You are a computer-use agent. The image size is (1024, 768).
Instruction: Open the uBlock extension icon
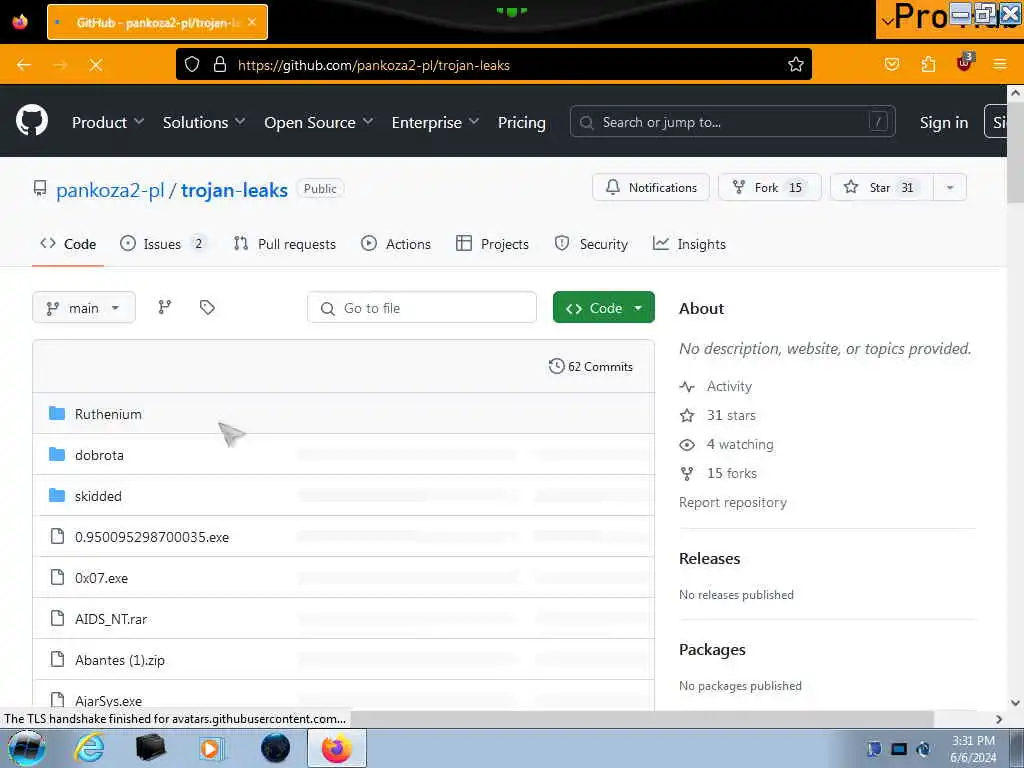965,63
